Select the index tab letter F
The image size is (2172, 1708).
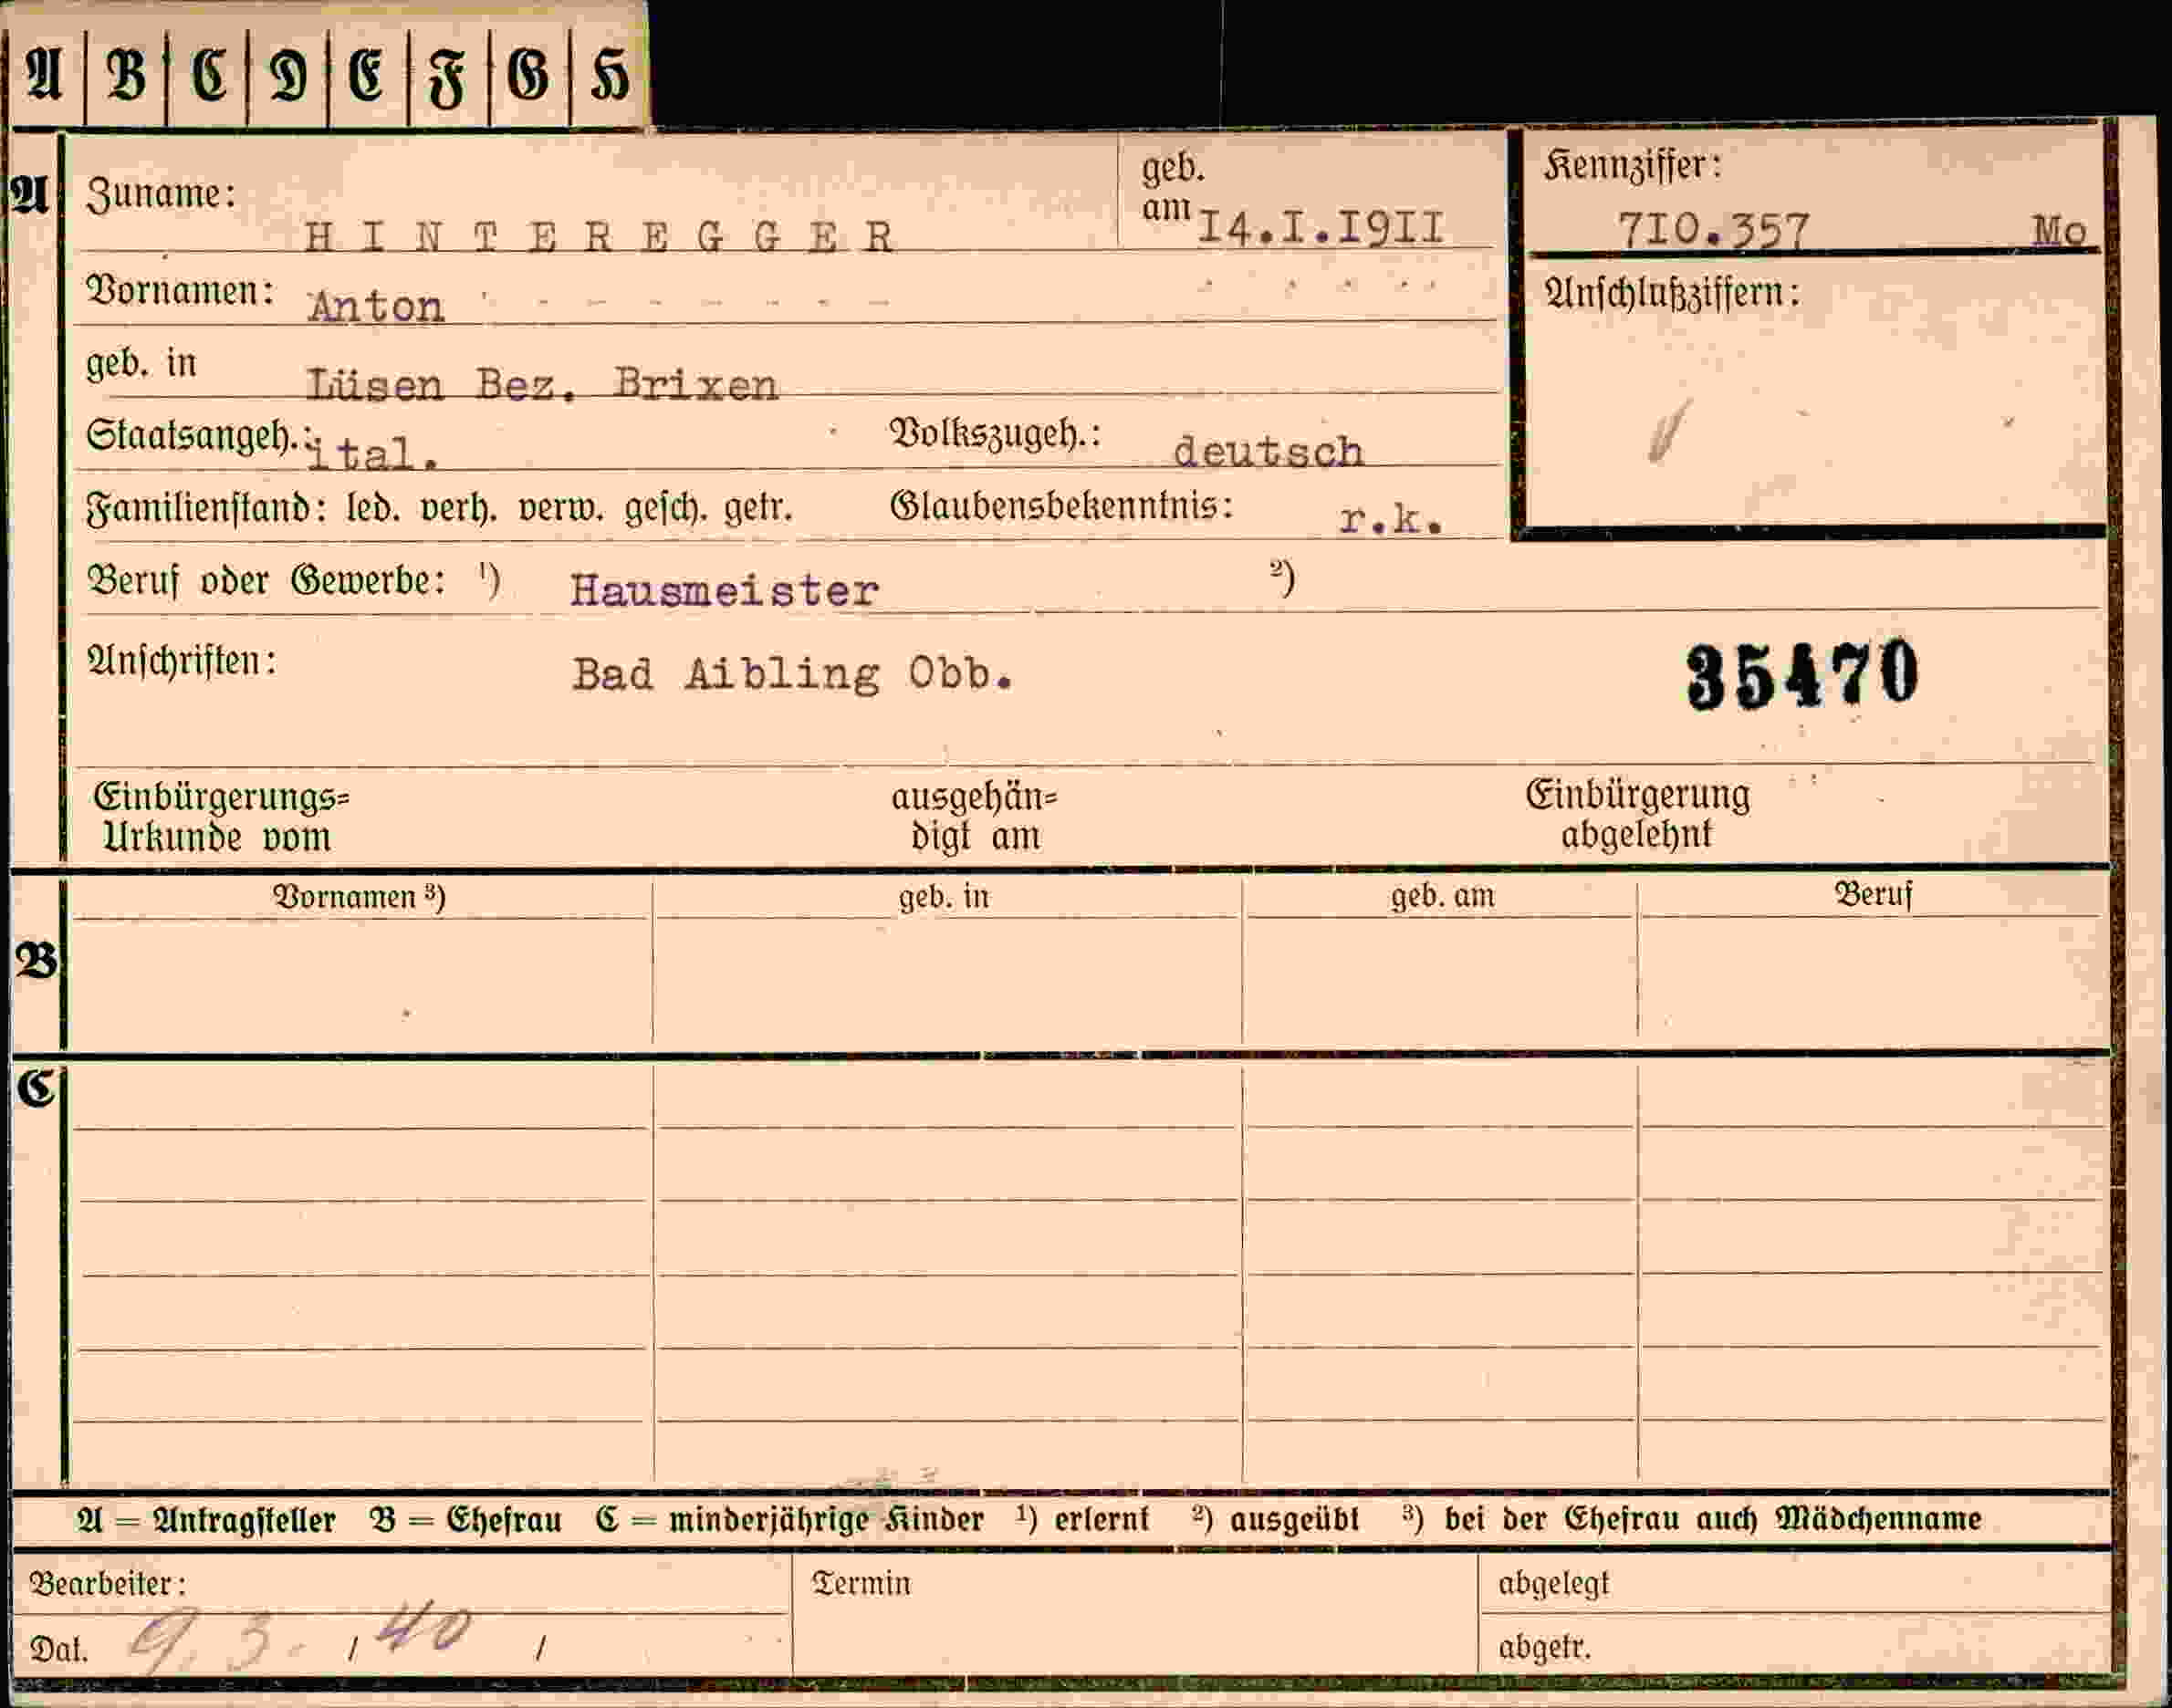tap(447, 79)
